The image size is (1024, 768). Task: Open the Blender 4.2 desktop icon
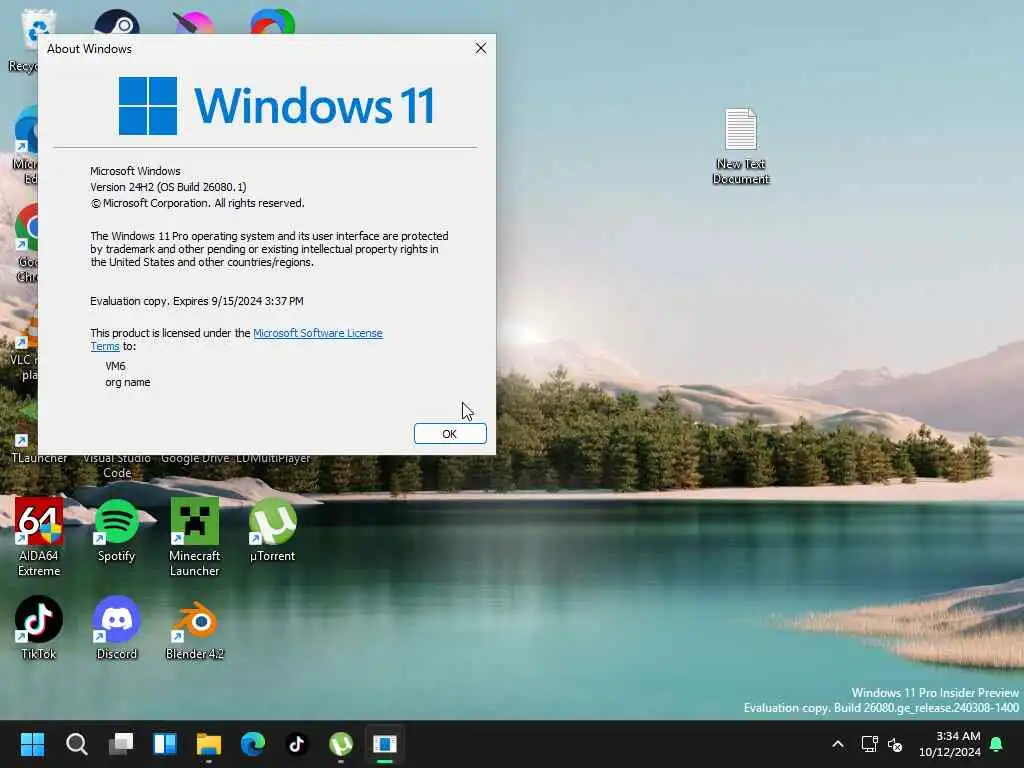coord(195,628)
